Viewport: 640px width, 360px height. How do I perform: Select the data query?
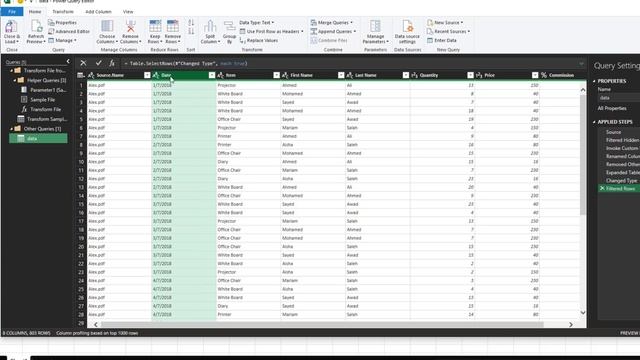pos(38,139)
